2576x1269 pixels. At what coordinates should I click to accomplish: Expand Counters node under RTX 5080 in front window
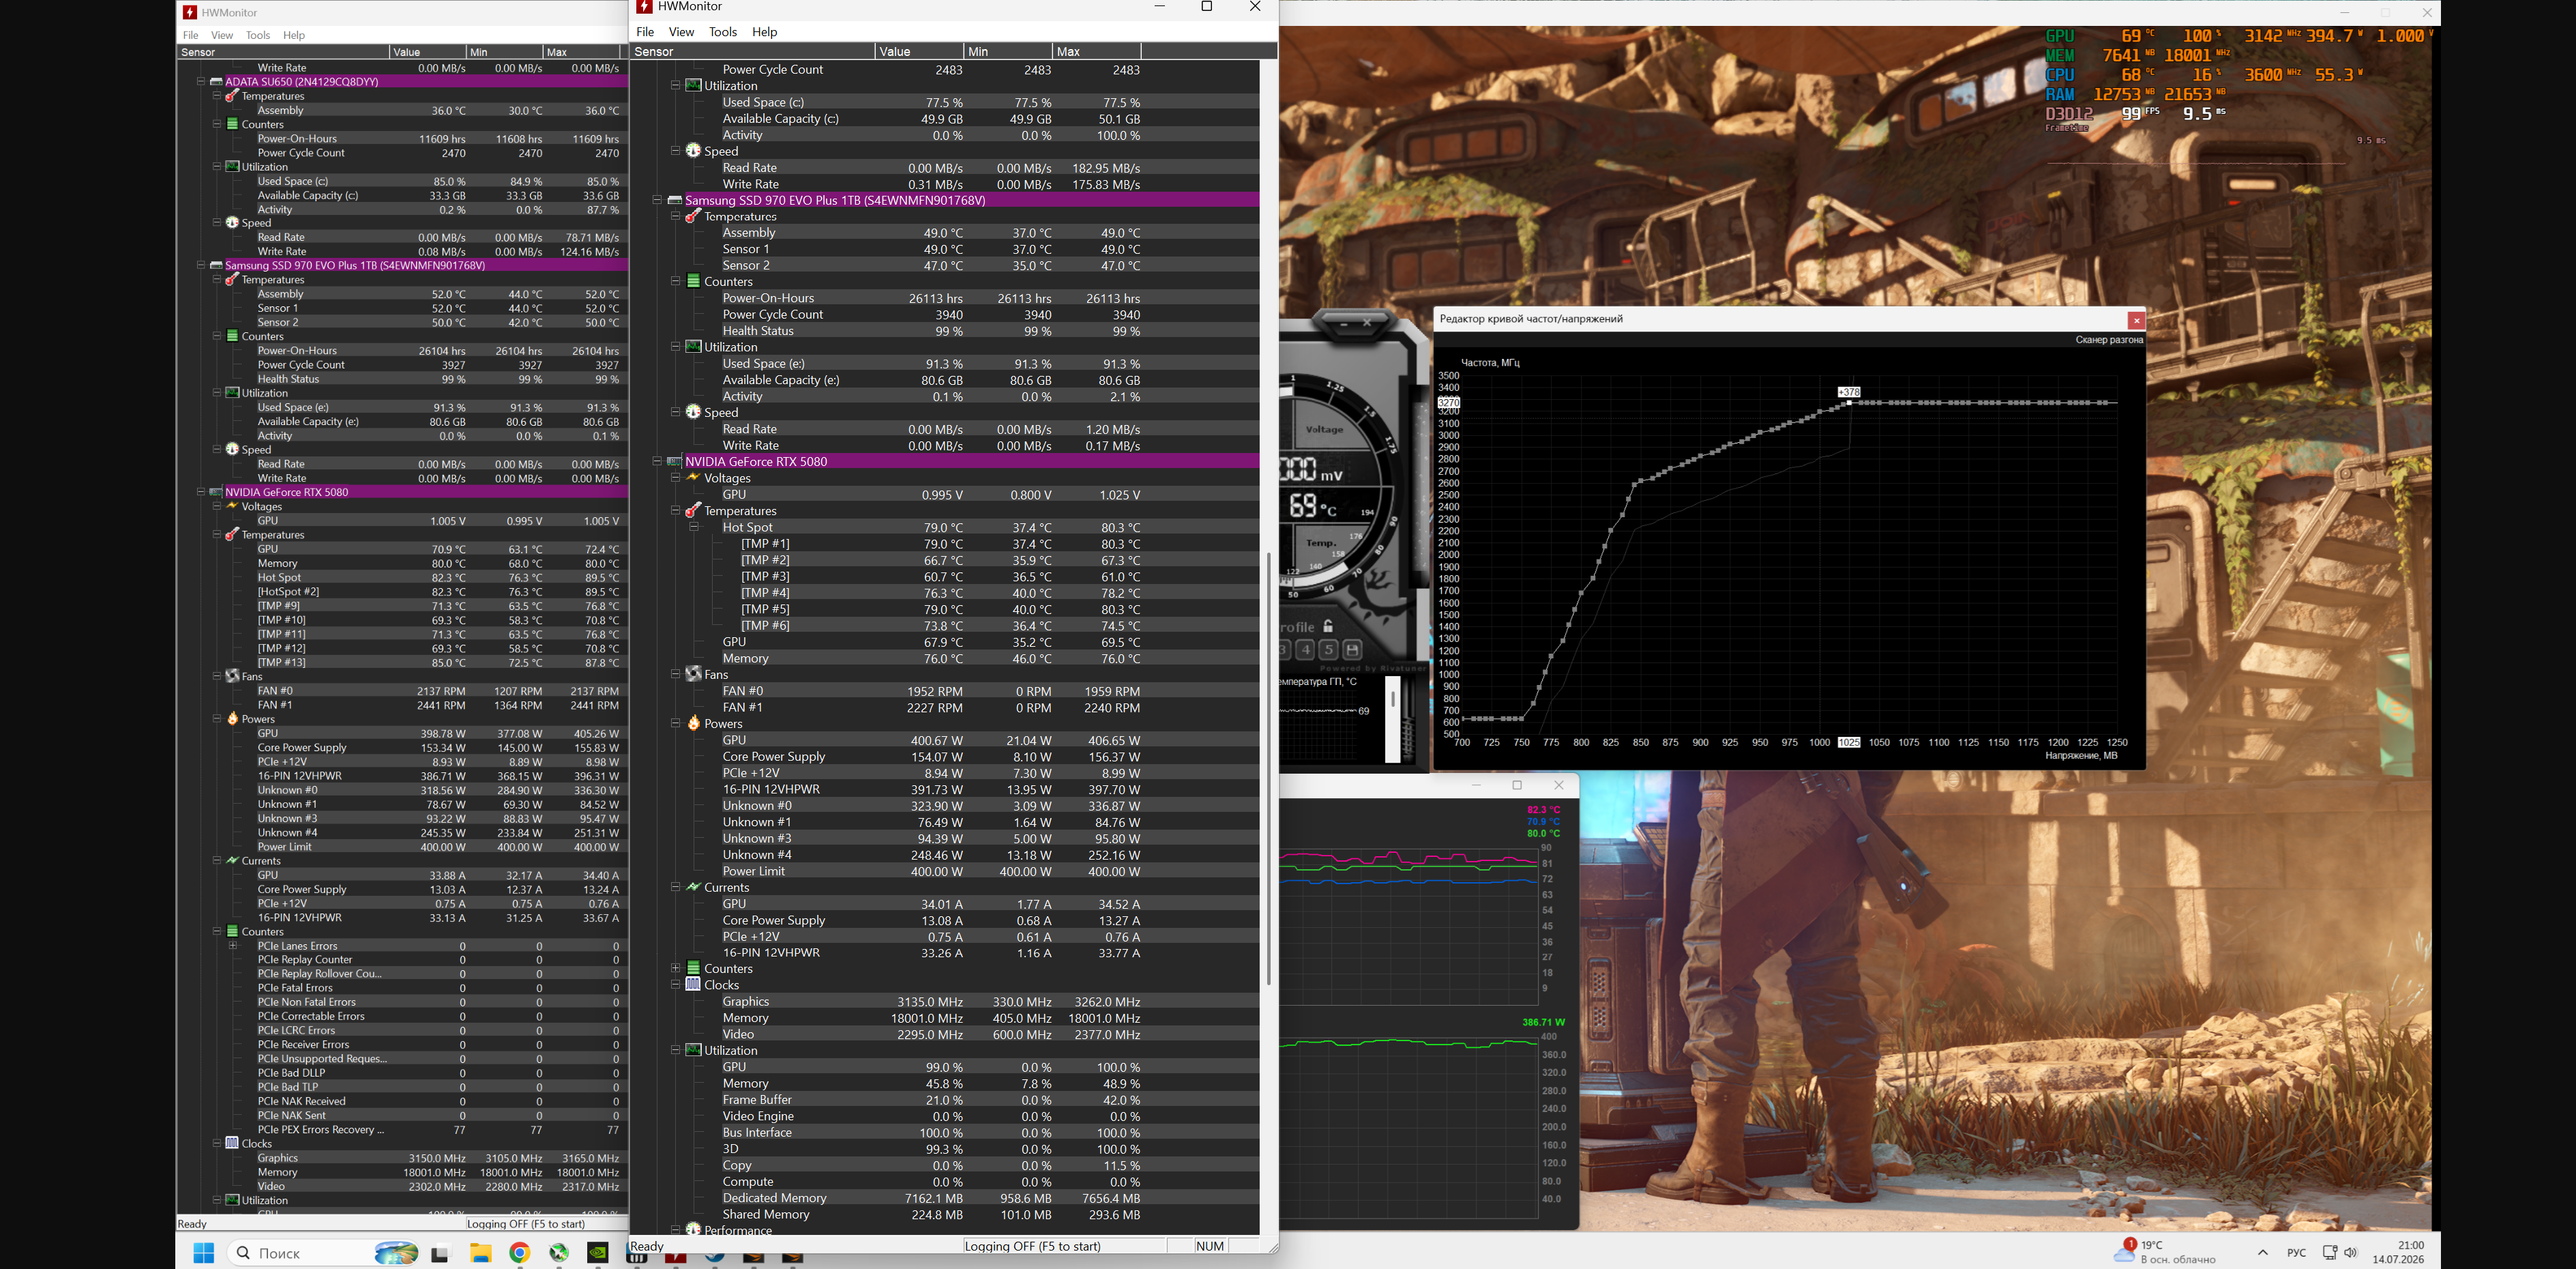pos(676,968)
